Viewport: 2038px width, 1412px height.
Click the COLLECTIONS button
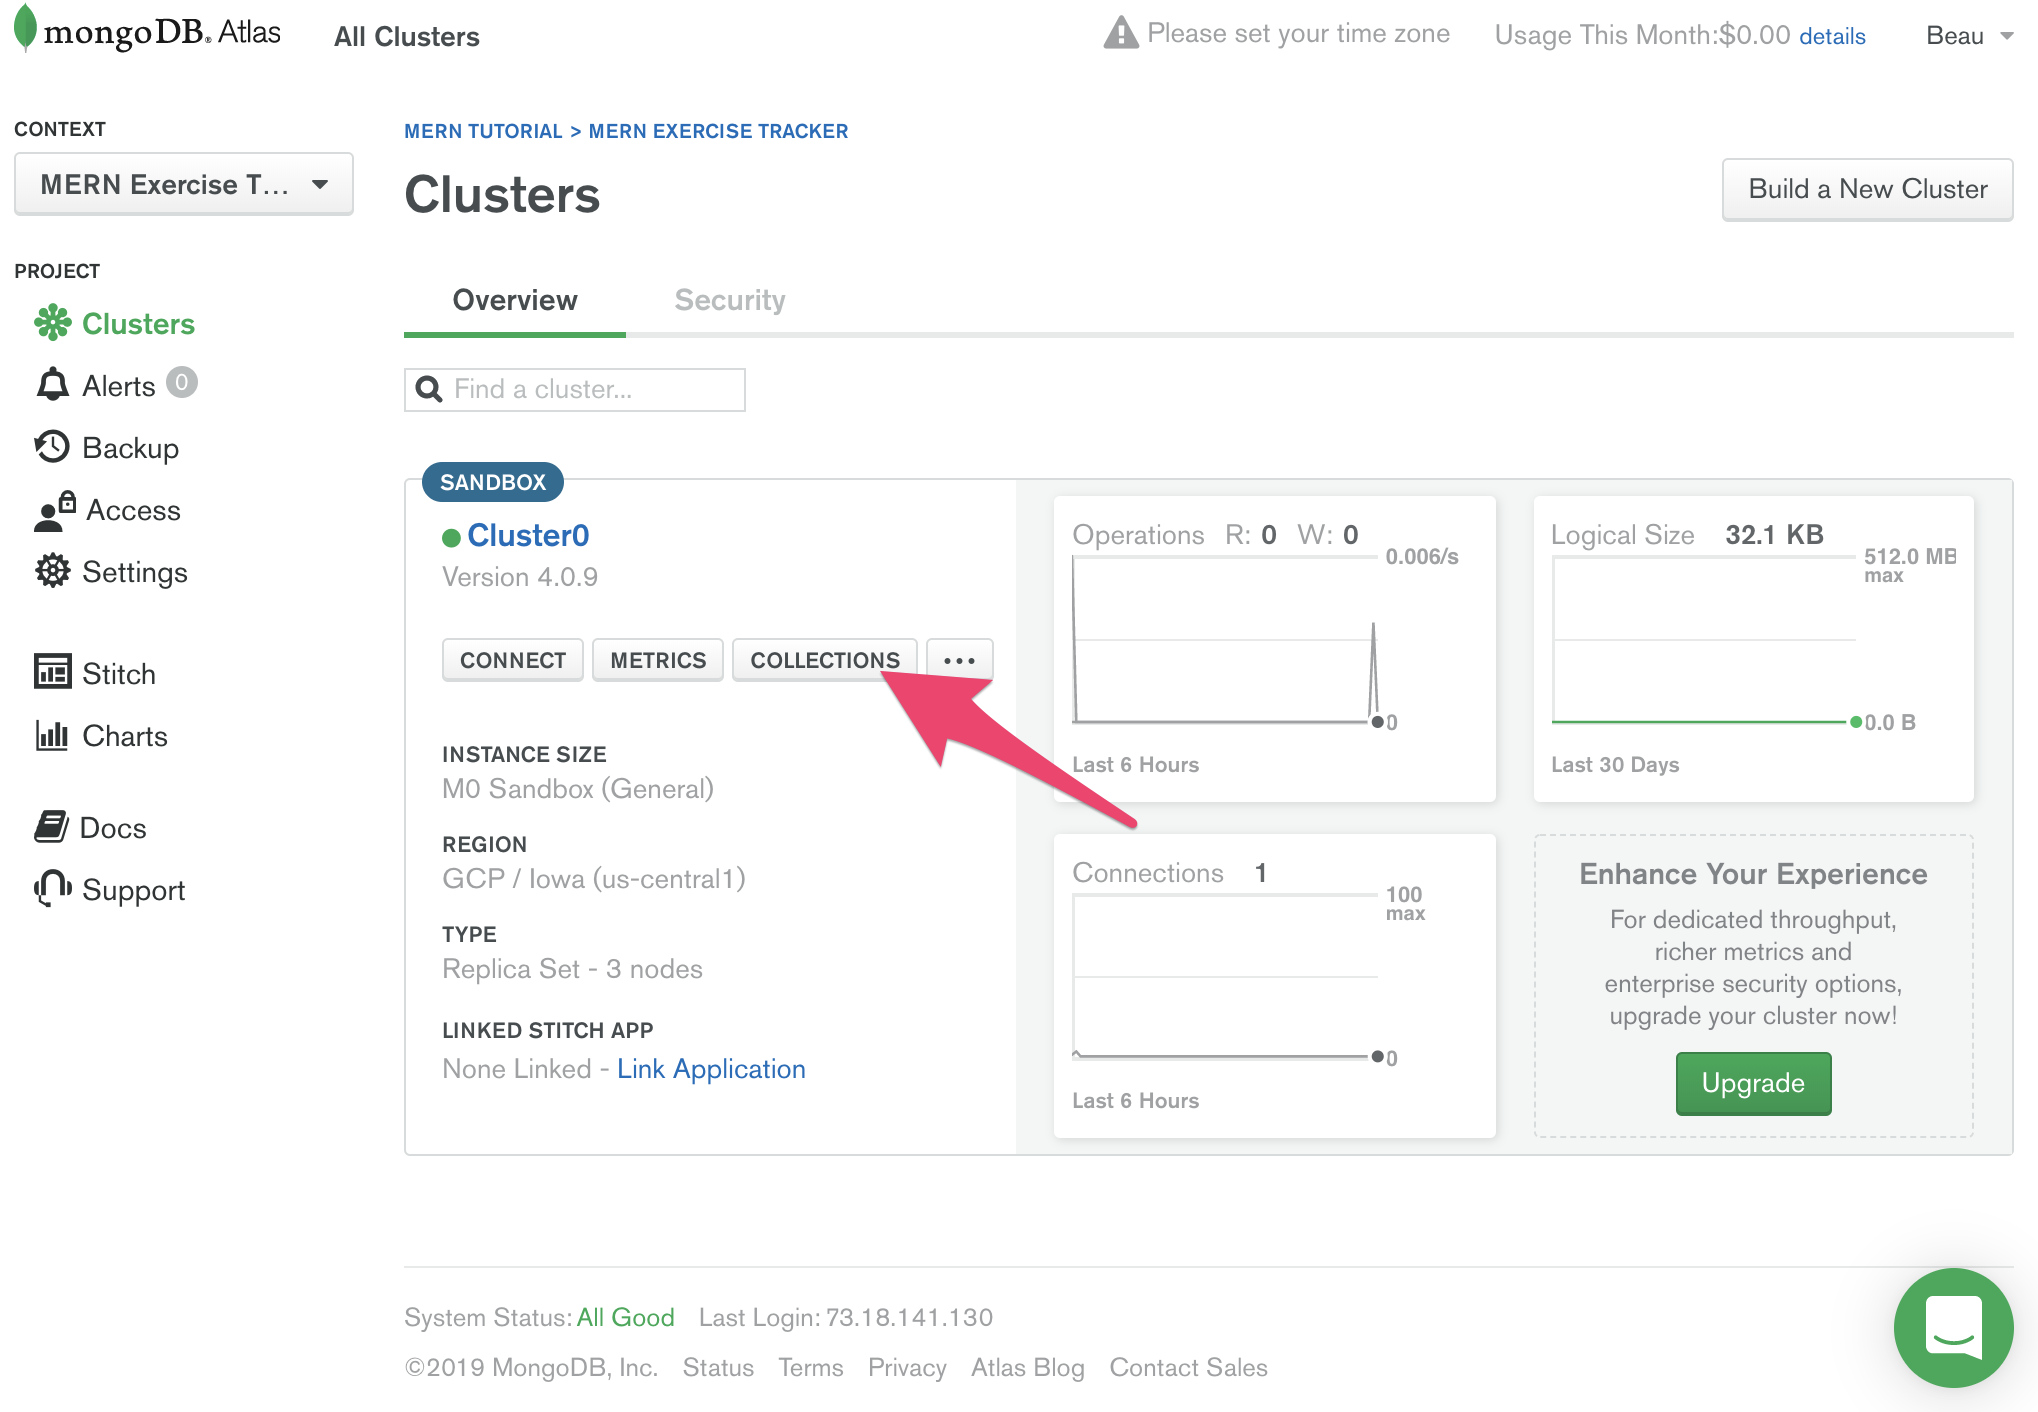(824, 660)
